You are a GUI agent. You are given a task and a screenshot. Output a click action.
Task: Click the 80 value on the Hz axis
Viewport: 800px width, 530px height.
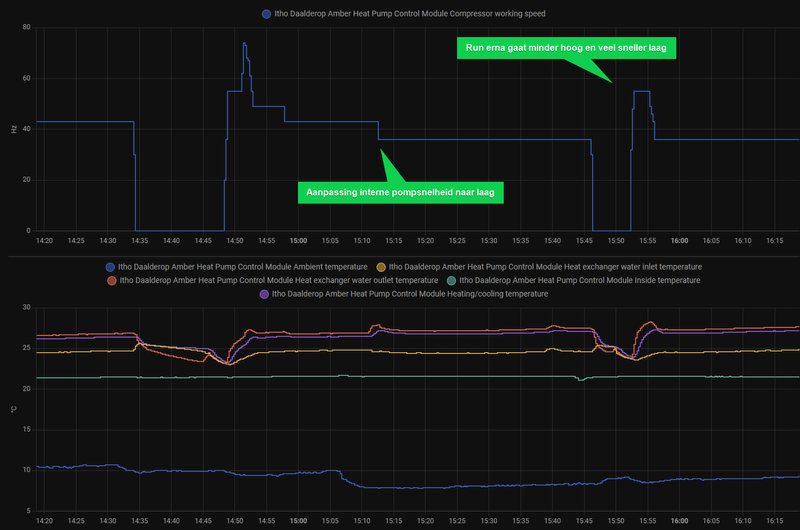tap(27, 27)
